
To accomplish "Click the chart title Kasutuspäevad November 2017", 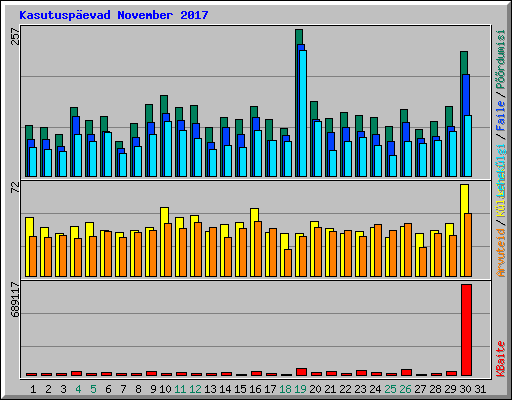I will pyautogui.click(x=114, y=15).
